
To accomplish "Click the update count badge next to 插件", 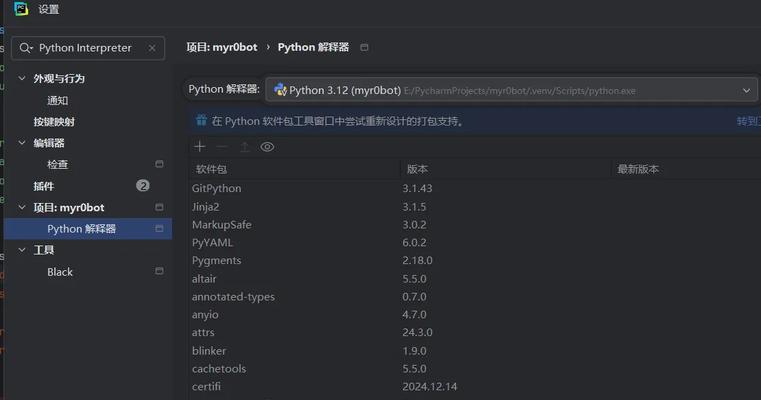I will click(x=143, y=185).
